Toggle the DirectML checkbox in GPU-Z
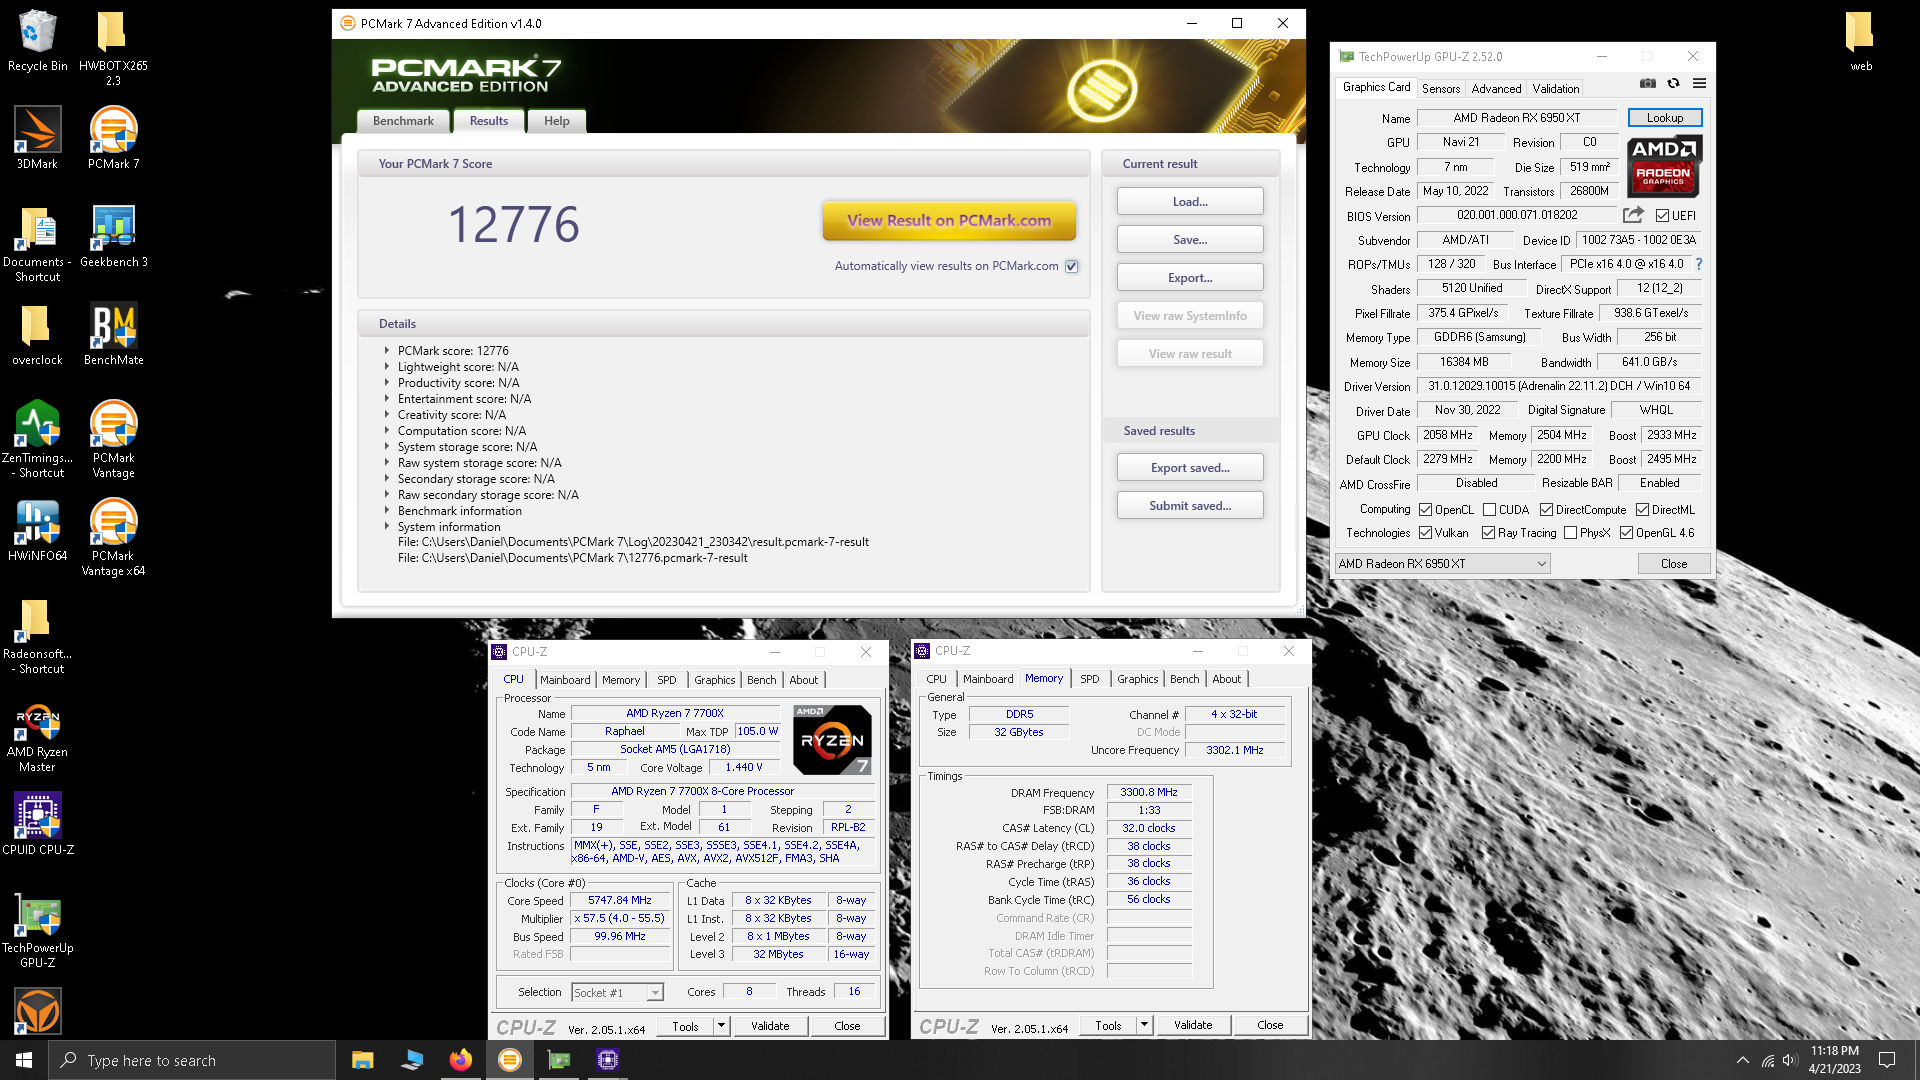The width and height of the screenshot is (1920, 1080). pyautogui.click(x=1642, y=510)
